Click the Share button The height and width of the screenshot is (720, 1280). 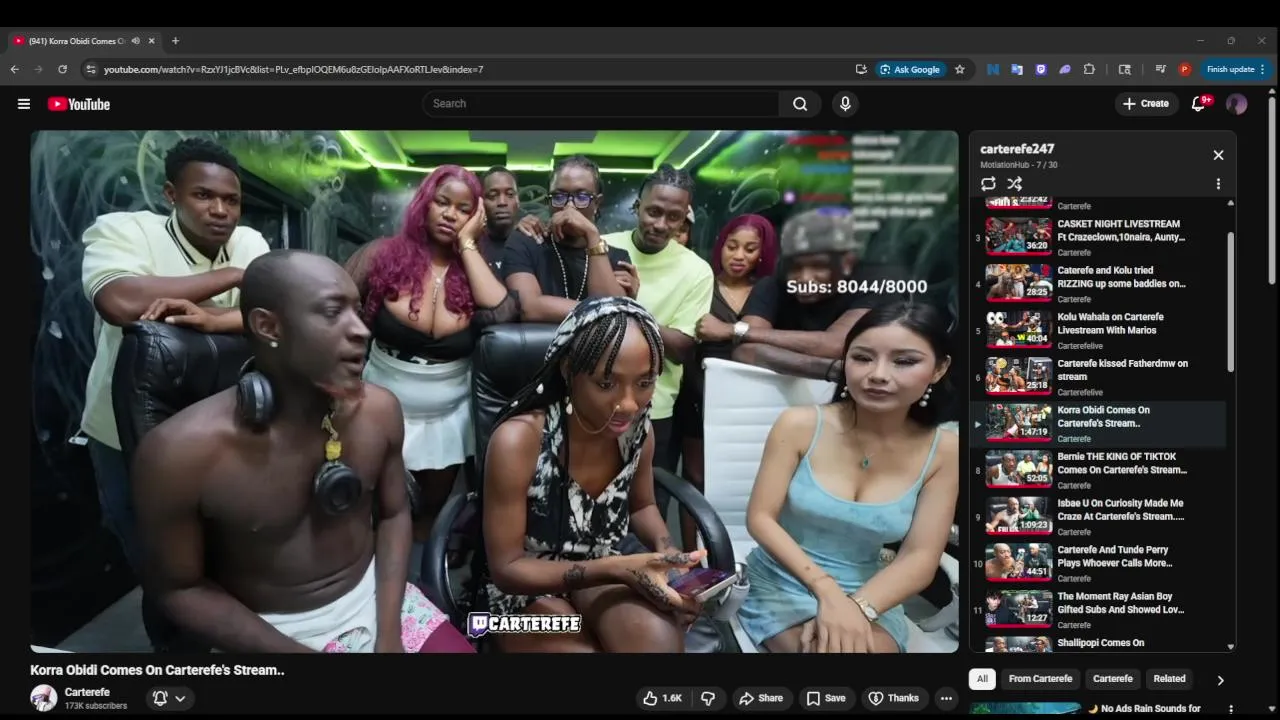click(761, 698)
